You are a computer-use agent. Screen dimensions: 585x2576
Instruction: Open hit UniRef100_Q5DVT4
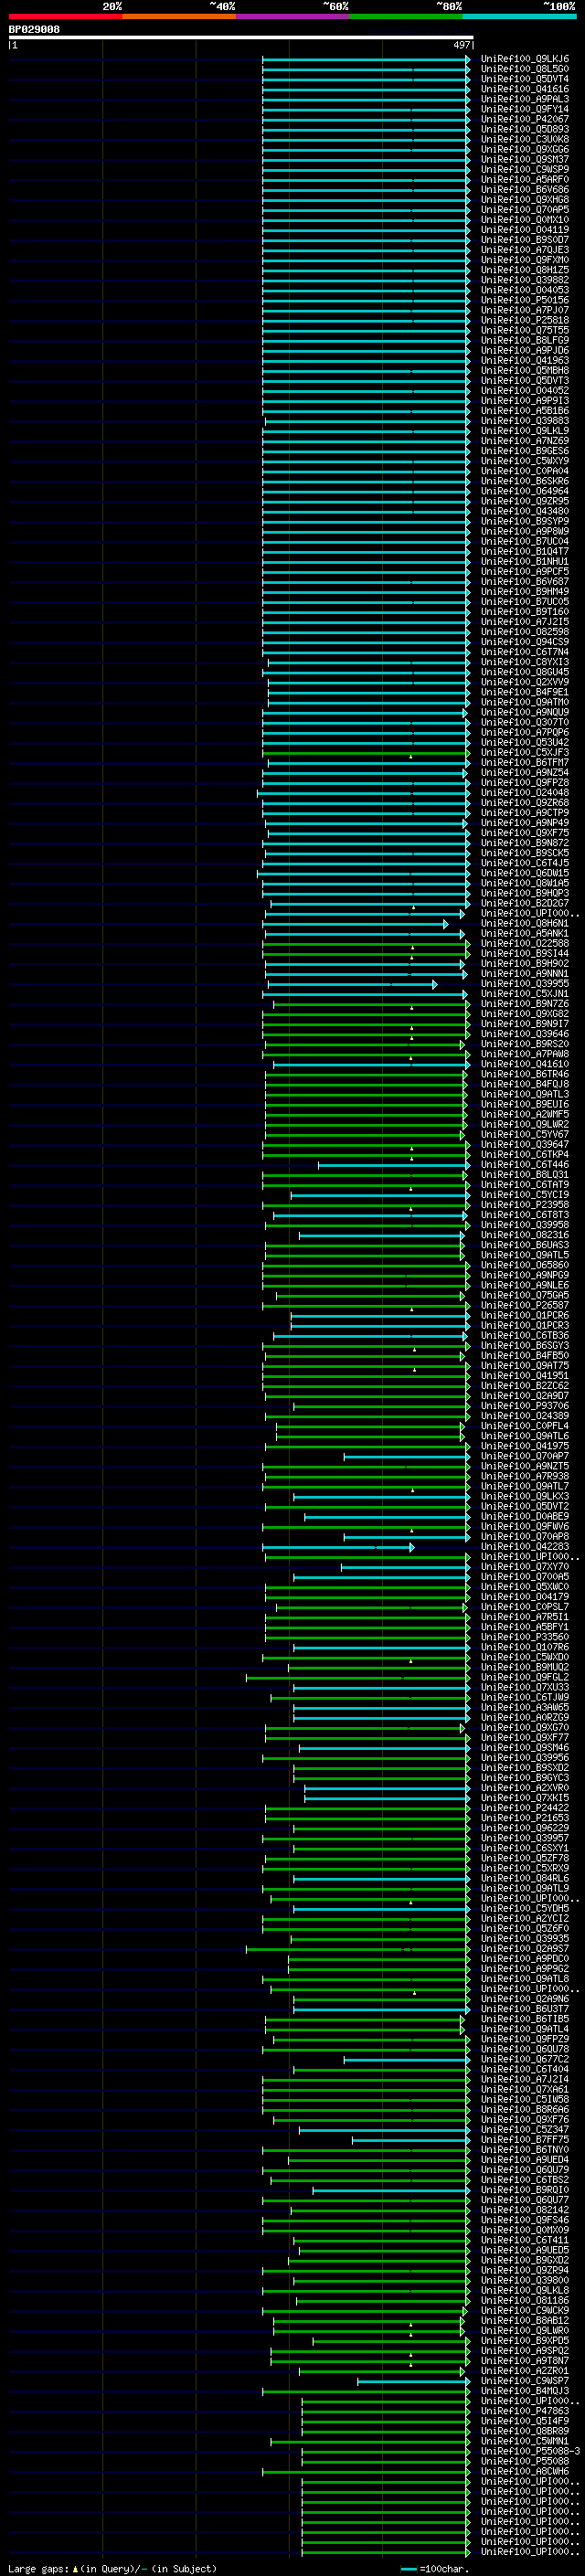pos(525,79)
